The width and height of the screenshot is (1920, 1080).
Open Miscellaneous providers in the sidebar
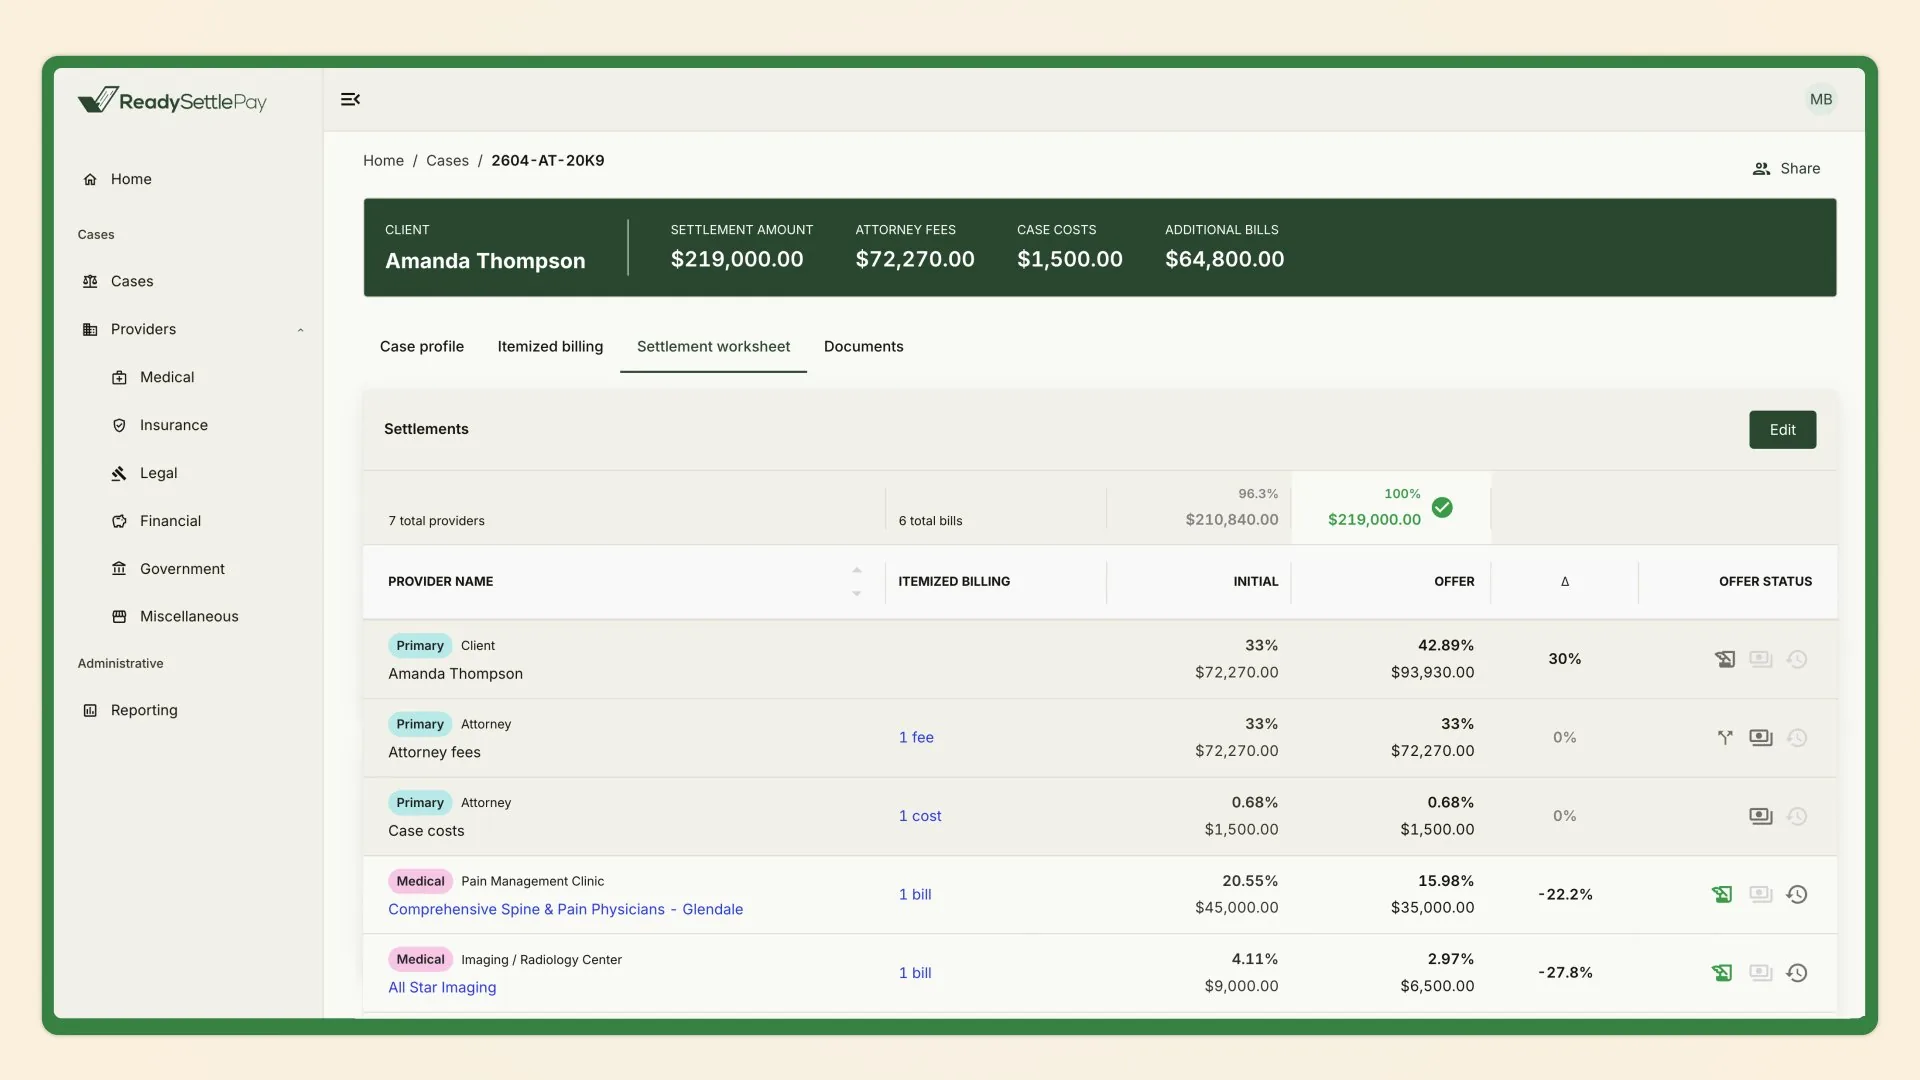click(190, 617)
